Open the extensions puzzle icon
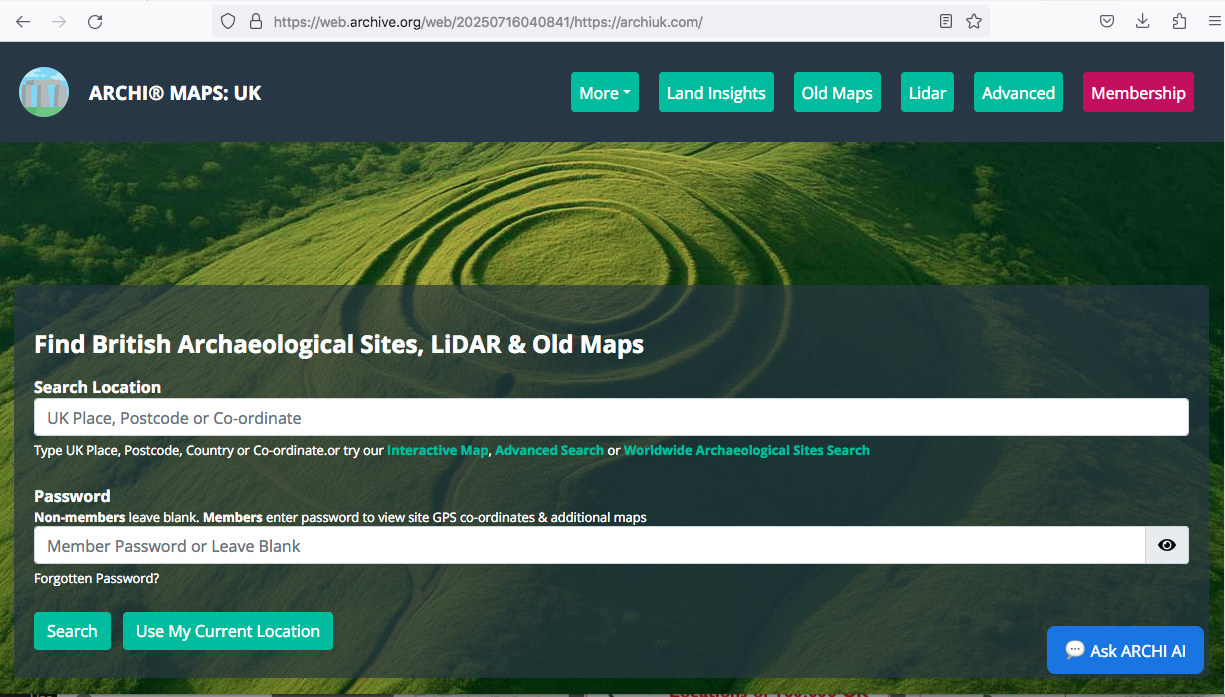1225x697 pixels. (x=1179, y=21)
